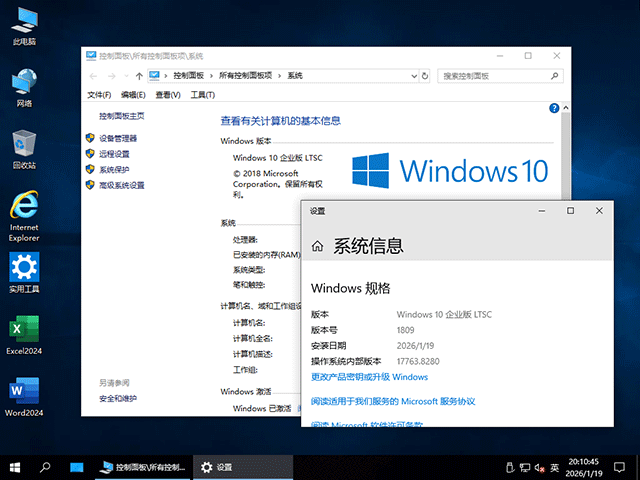Open the address bar history dropdown
640x480 pixels.
pos(414,76)
